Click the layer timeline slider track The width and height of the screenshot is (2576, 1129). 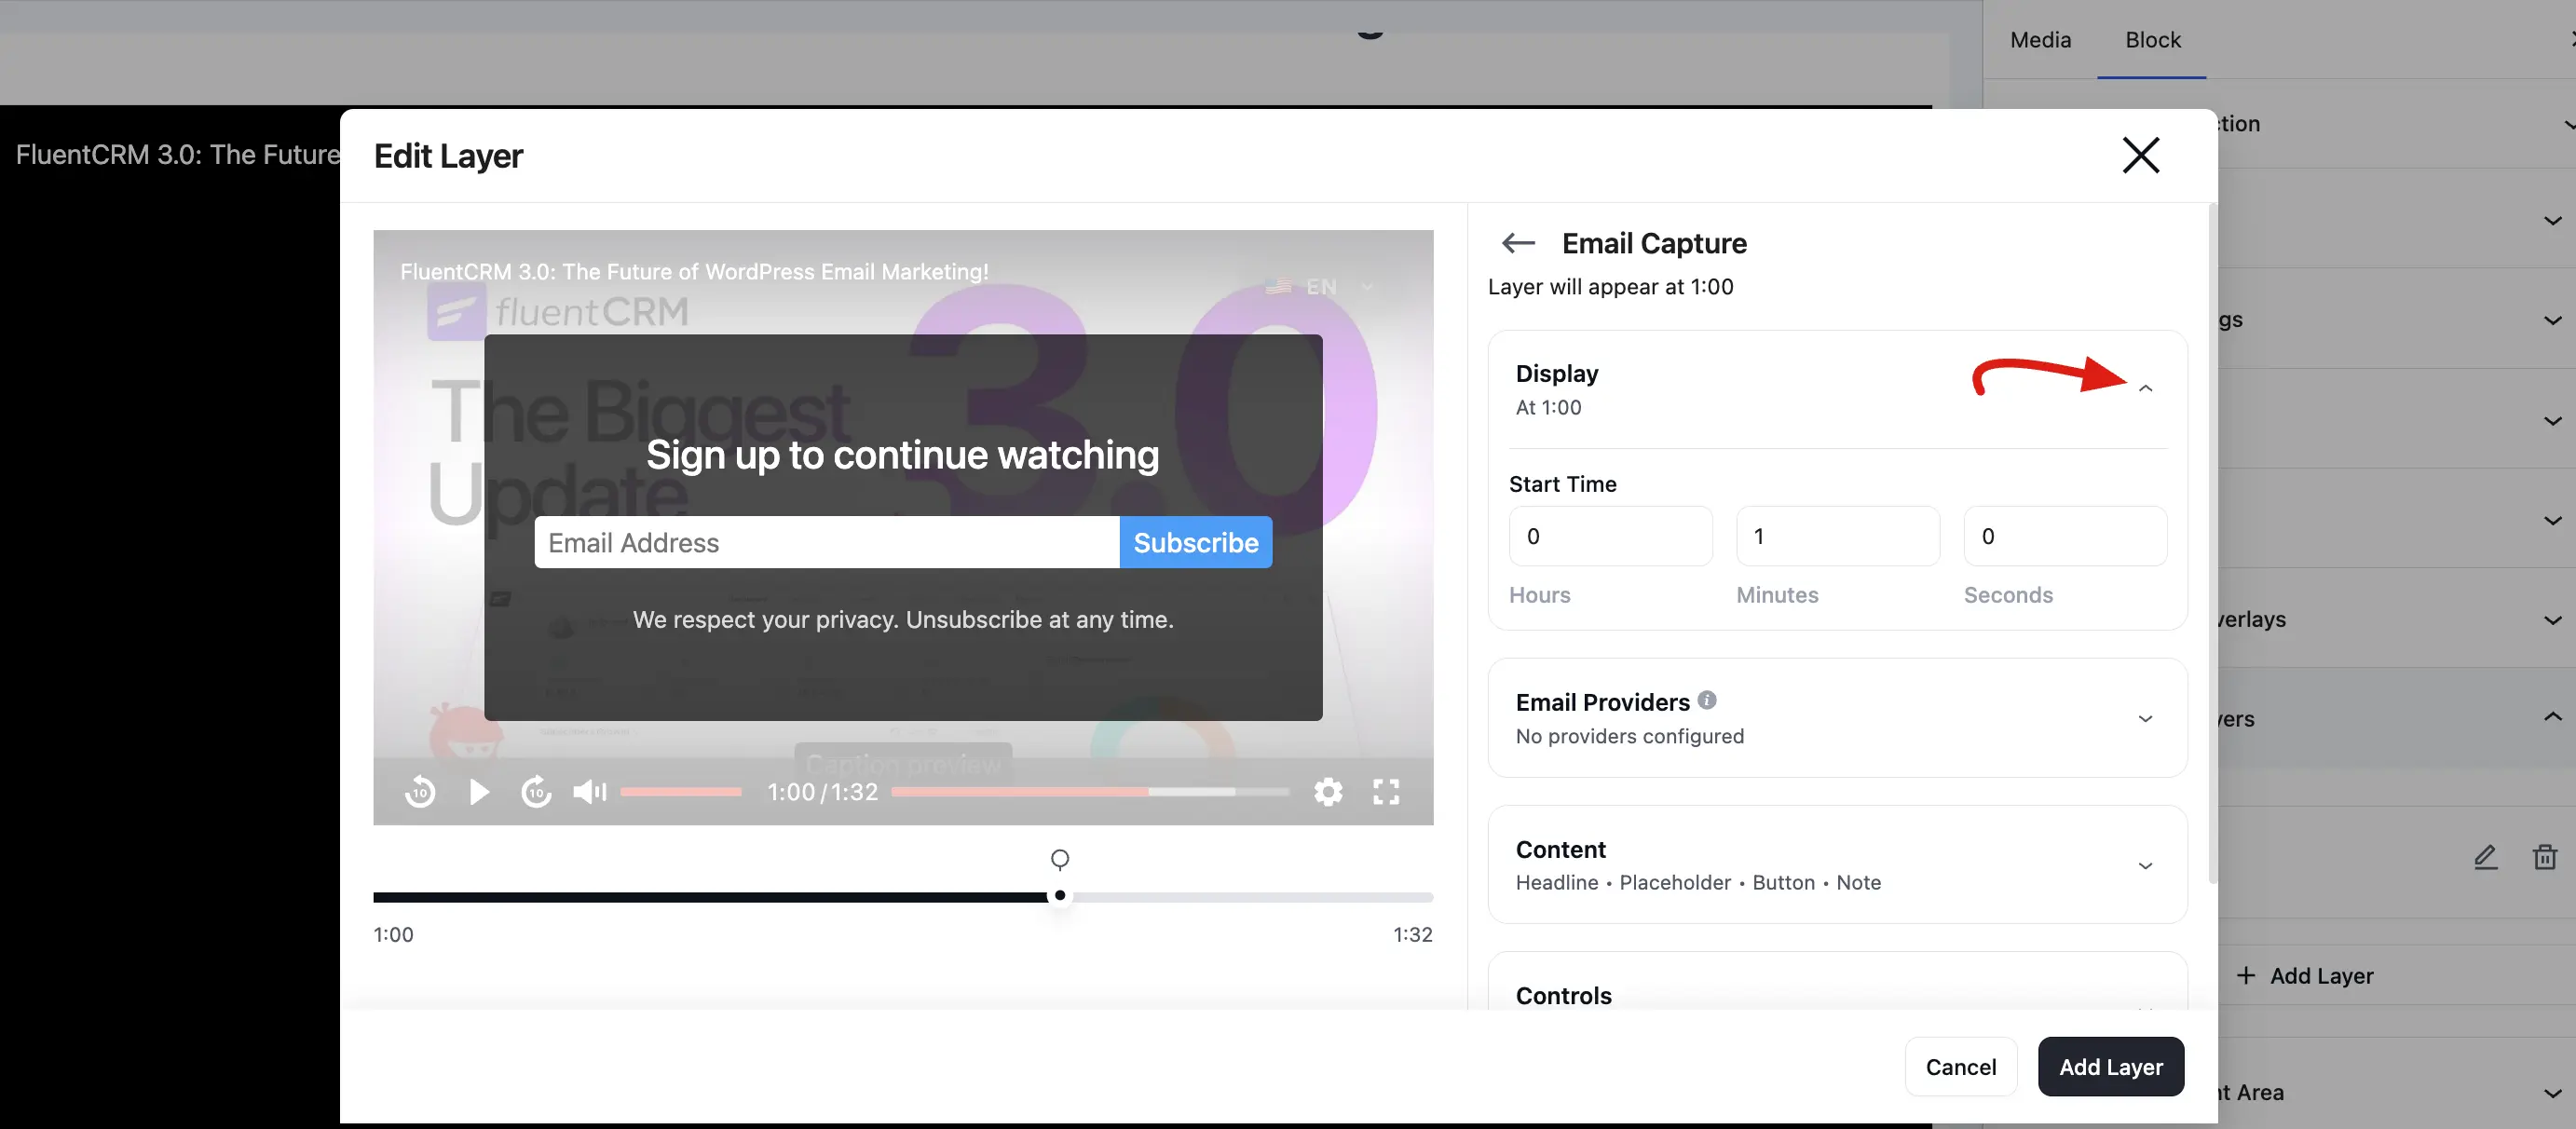903,897
